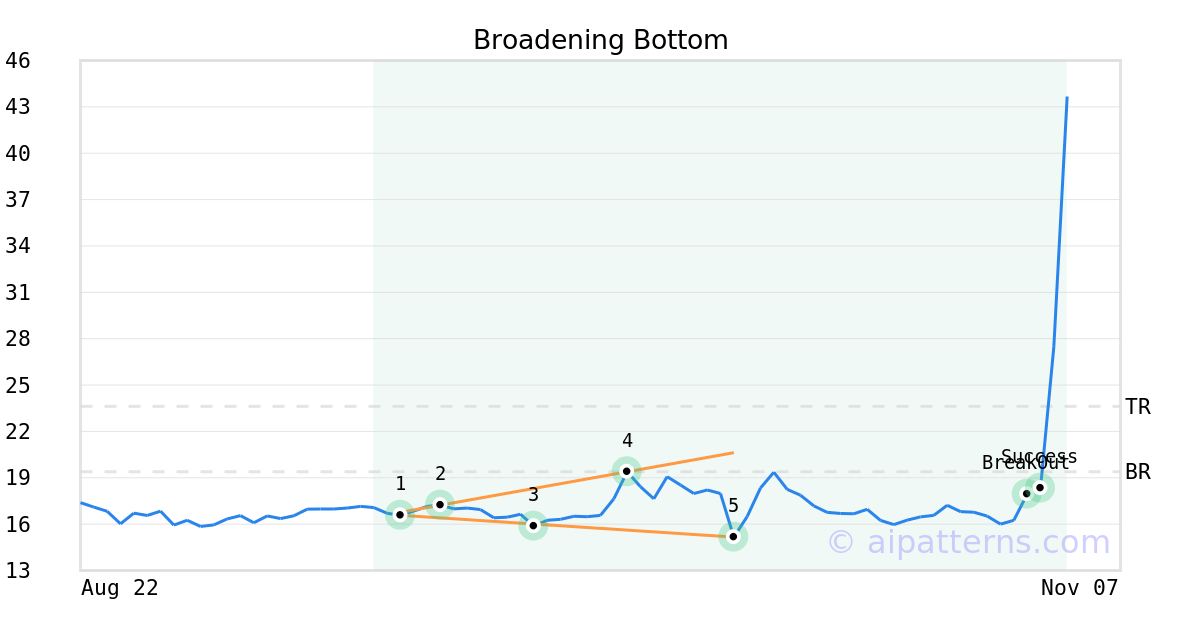The height and width of the screenshot is (630, 1200).
Task: Click the Success point marker
Action: click(1040, 488)
